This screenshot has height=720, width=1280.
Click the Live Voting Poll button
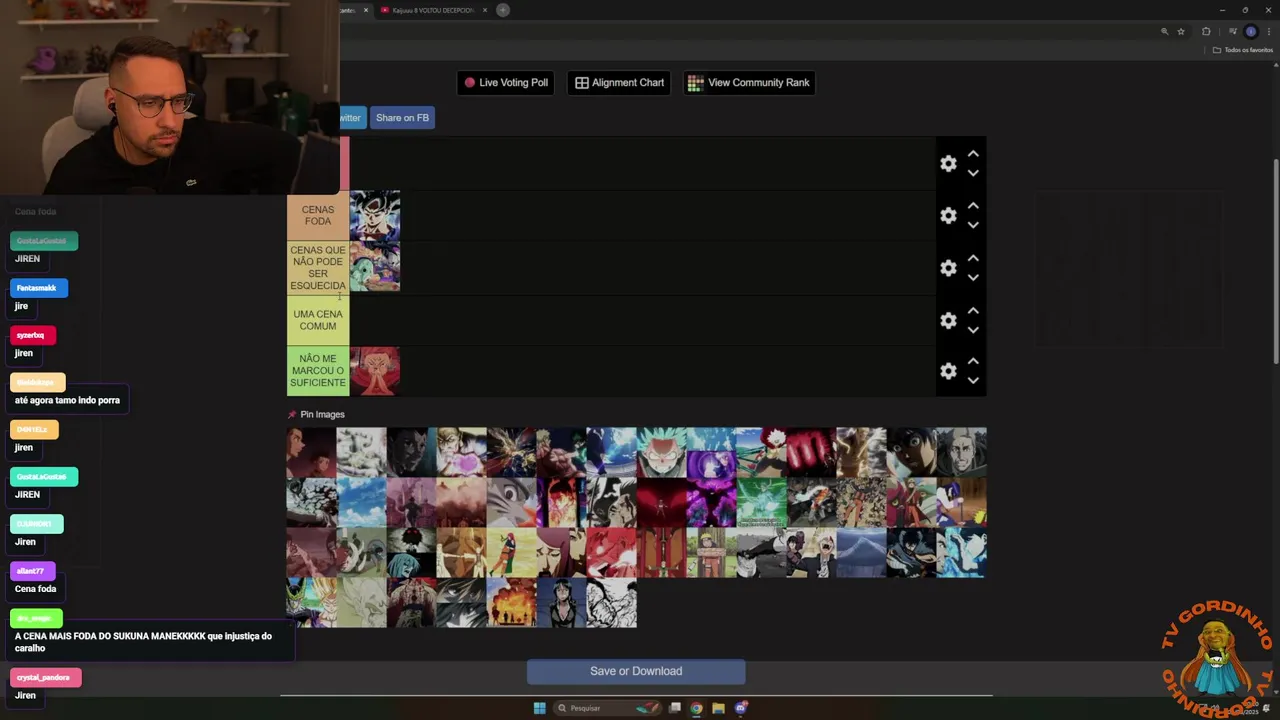[506, 83]
